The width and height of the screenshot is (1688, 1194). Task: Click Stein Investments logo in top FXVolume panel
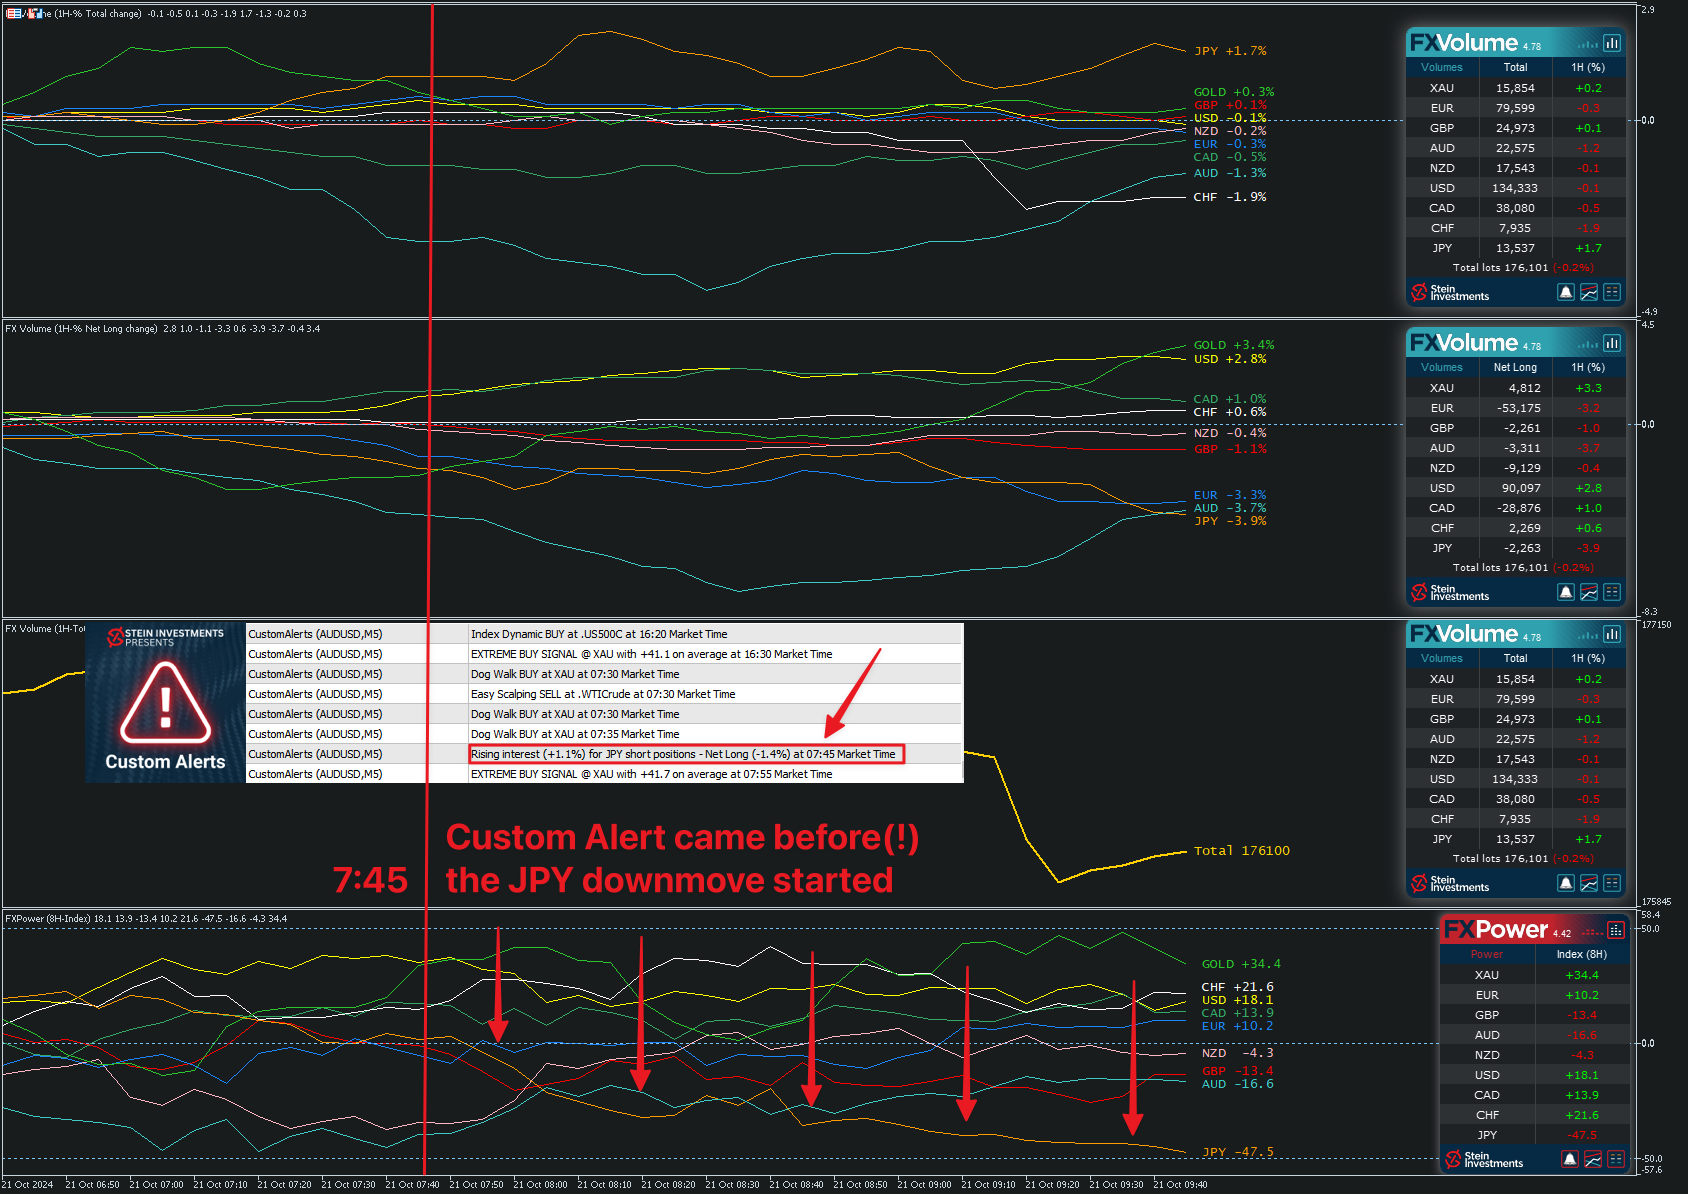point(1450,292)
